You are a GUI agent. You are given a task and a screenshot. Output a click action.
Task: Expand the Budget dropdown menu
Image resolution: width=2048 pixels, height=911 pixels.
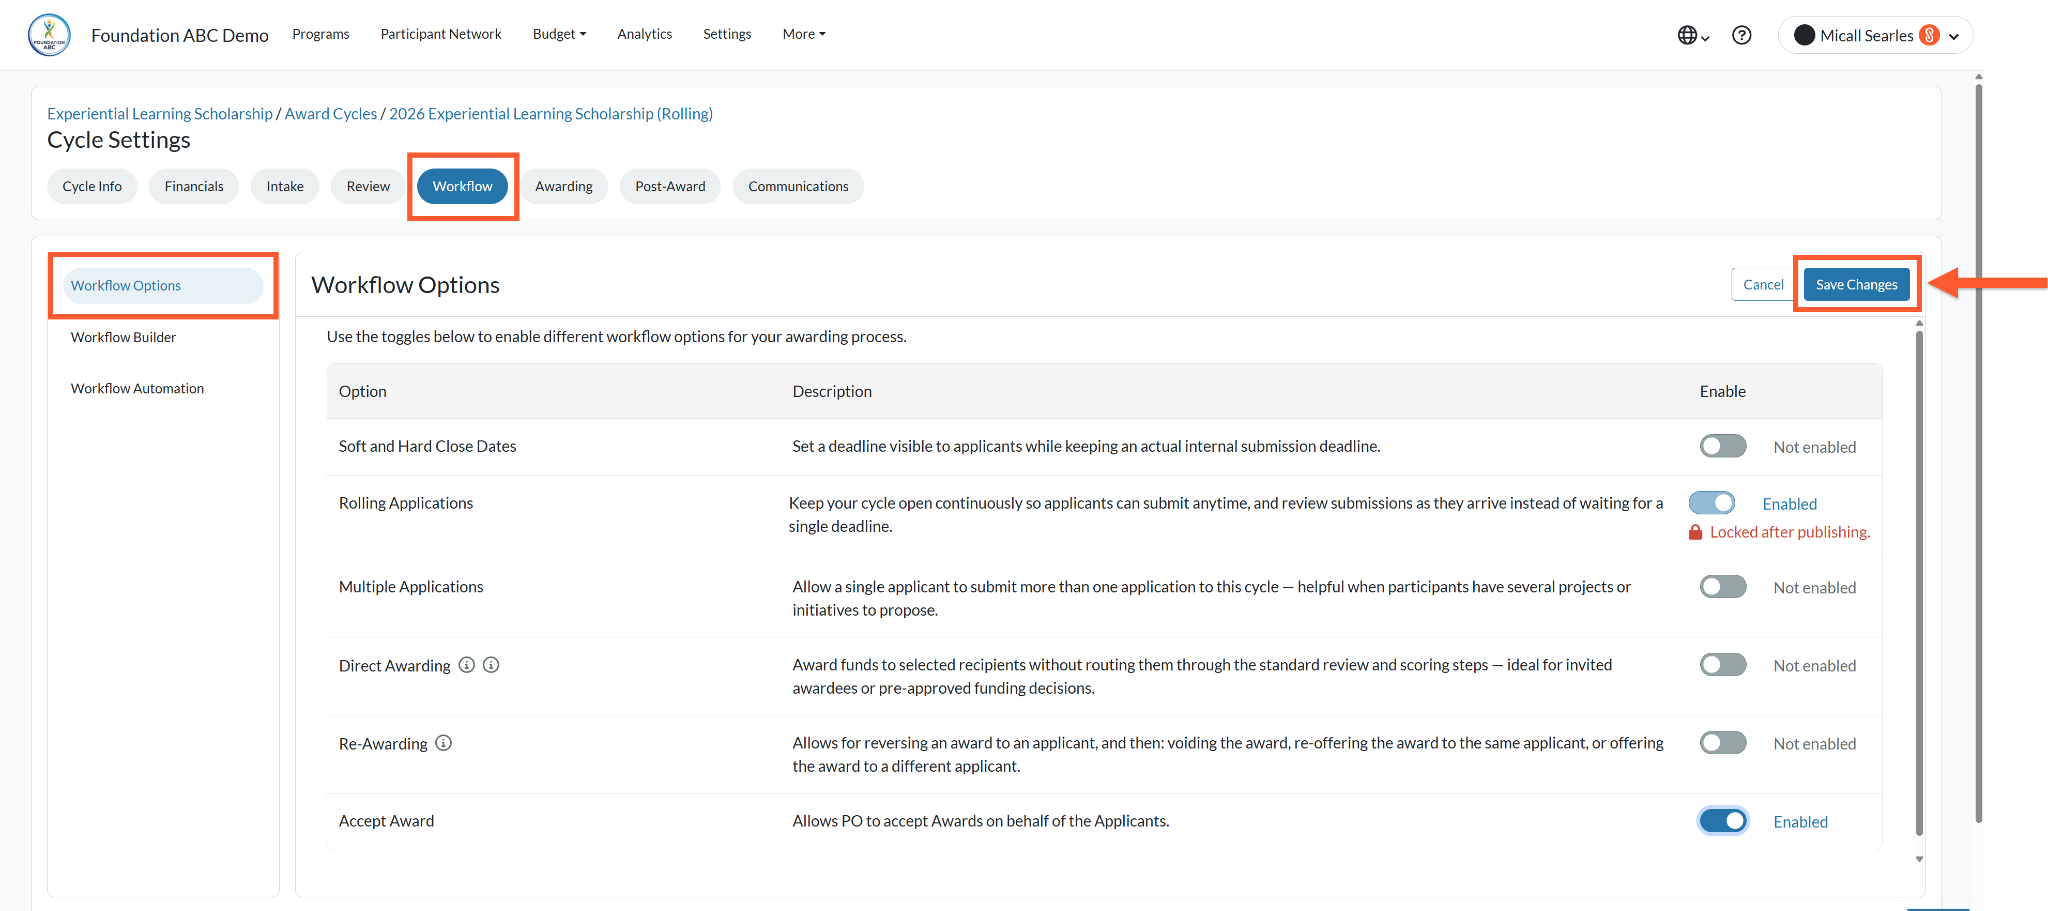click(x=559, y=34)
